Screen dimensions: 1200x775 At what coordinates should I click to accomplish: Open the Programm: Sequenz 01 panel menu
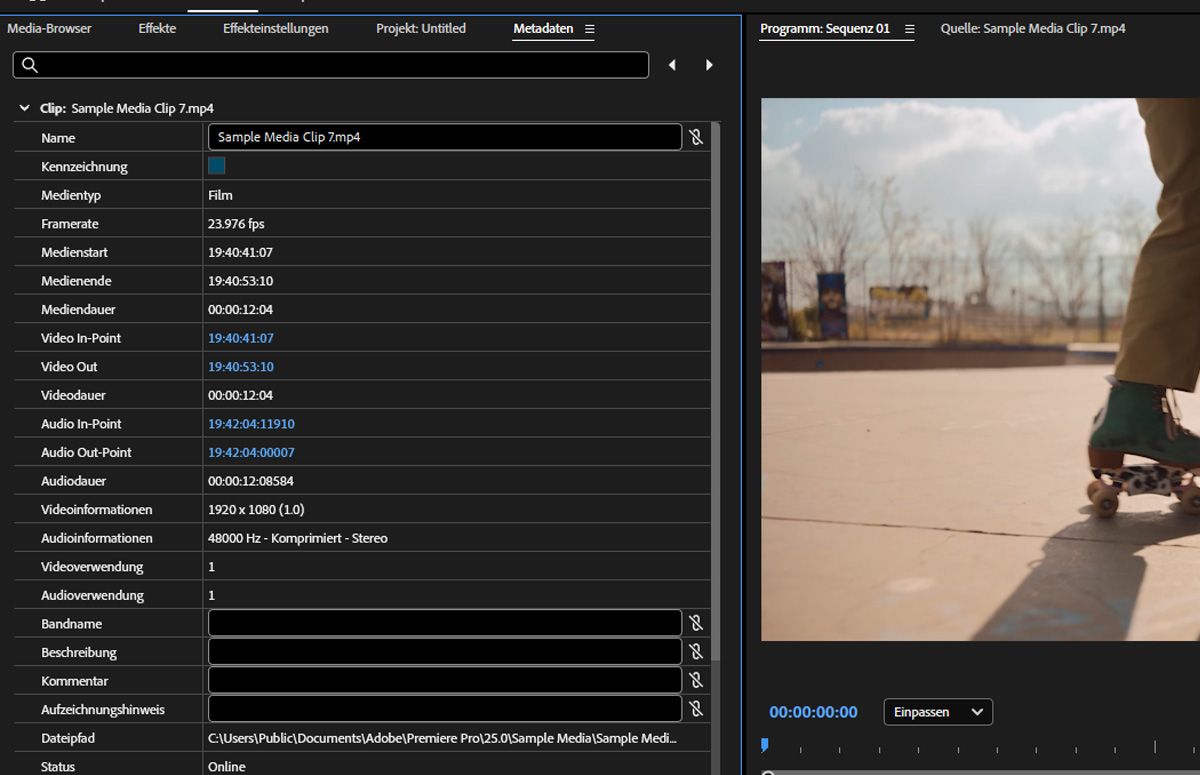coord(909,29)
